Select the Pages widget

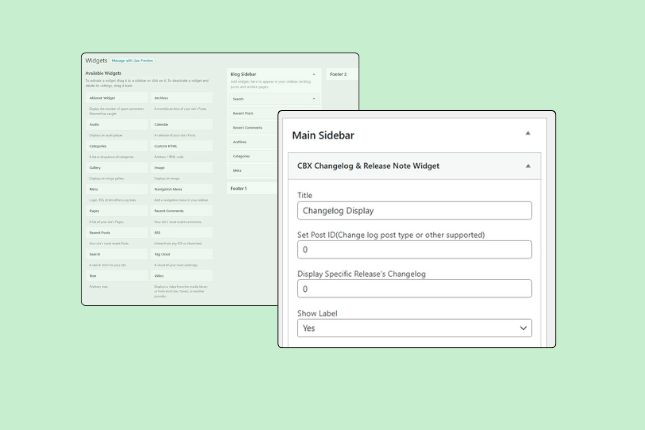tap(117, 211)
